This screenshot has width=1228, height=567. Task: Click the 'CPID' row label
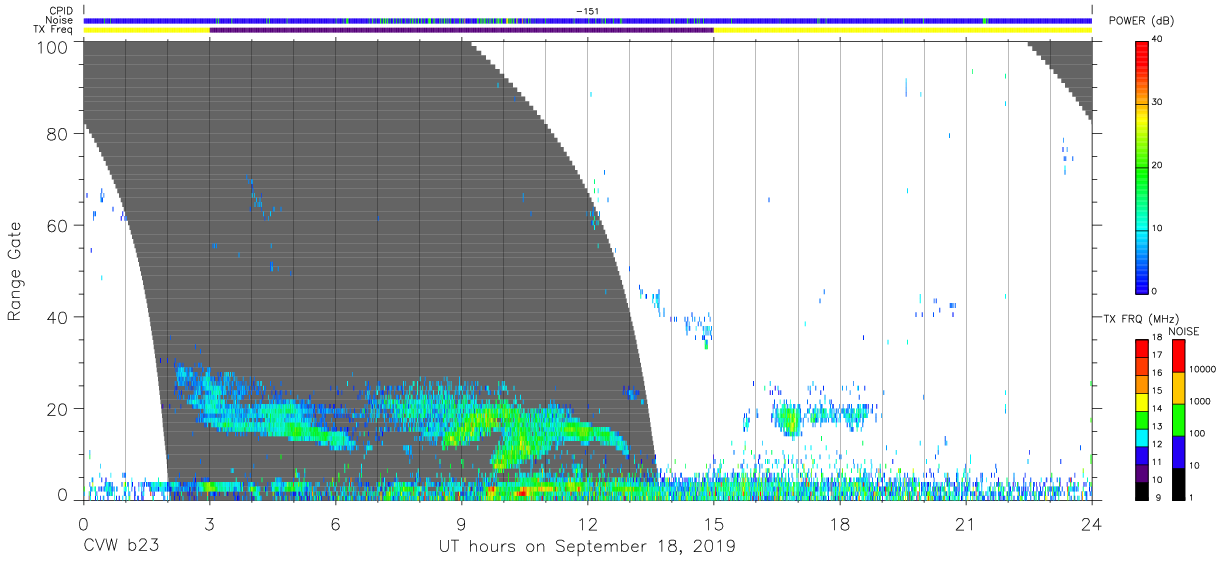click(x=60, y=10)
